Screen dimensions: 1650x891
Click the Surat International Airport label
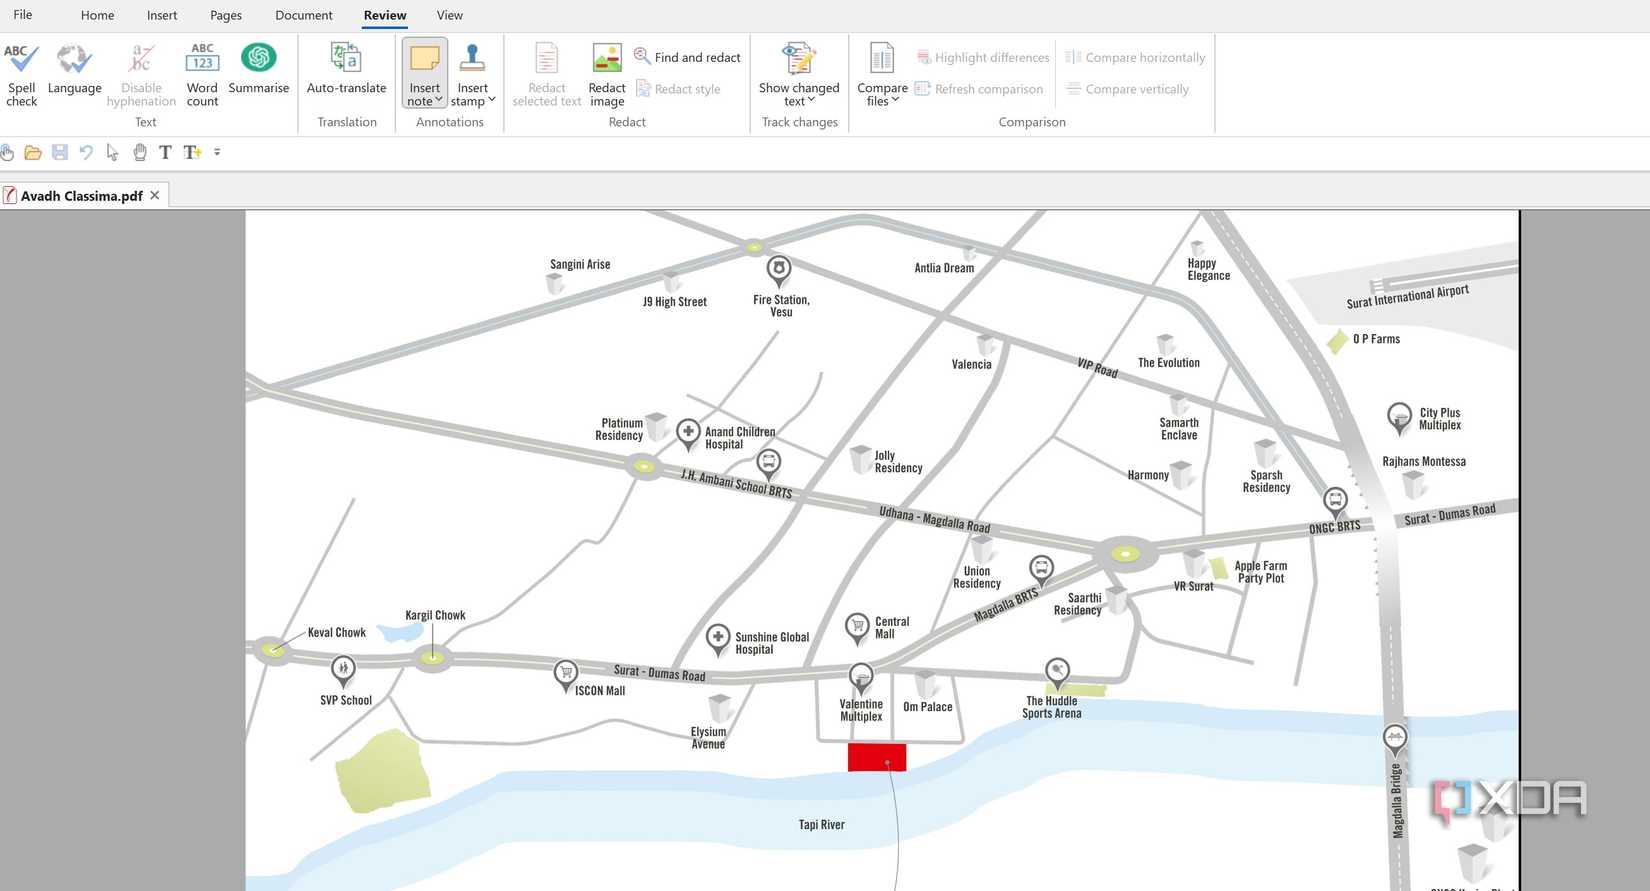[1408, 297]
